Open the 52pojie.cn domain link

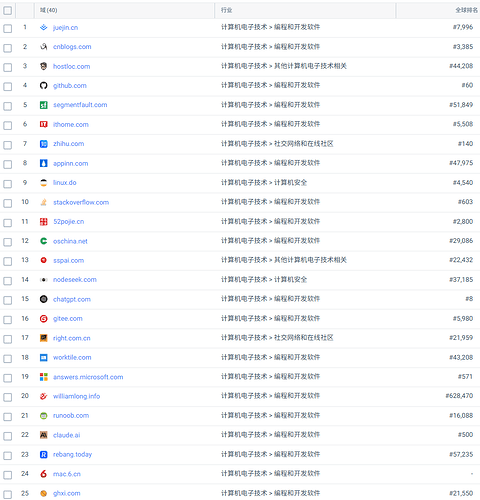(x=69, y=221)
